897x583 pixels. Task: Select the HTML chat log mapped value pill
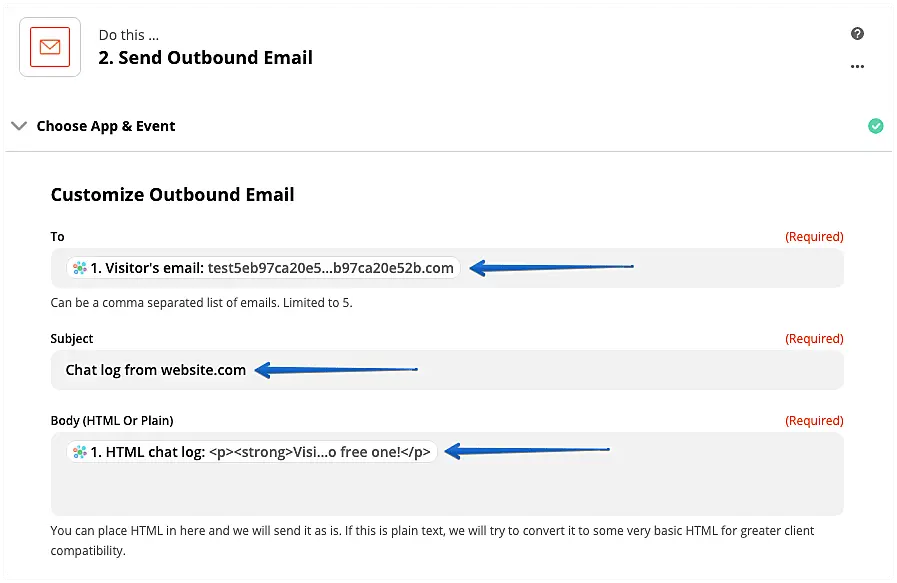[x=252, y=452]
